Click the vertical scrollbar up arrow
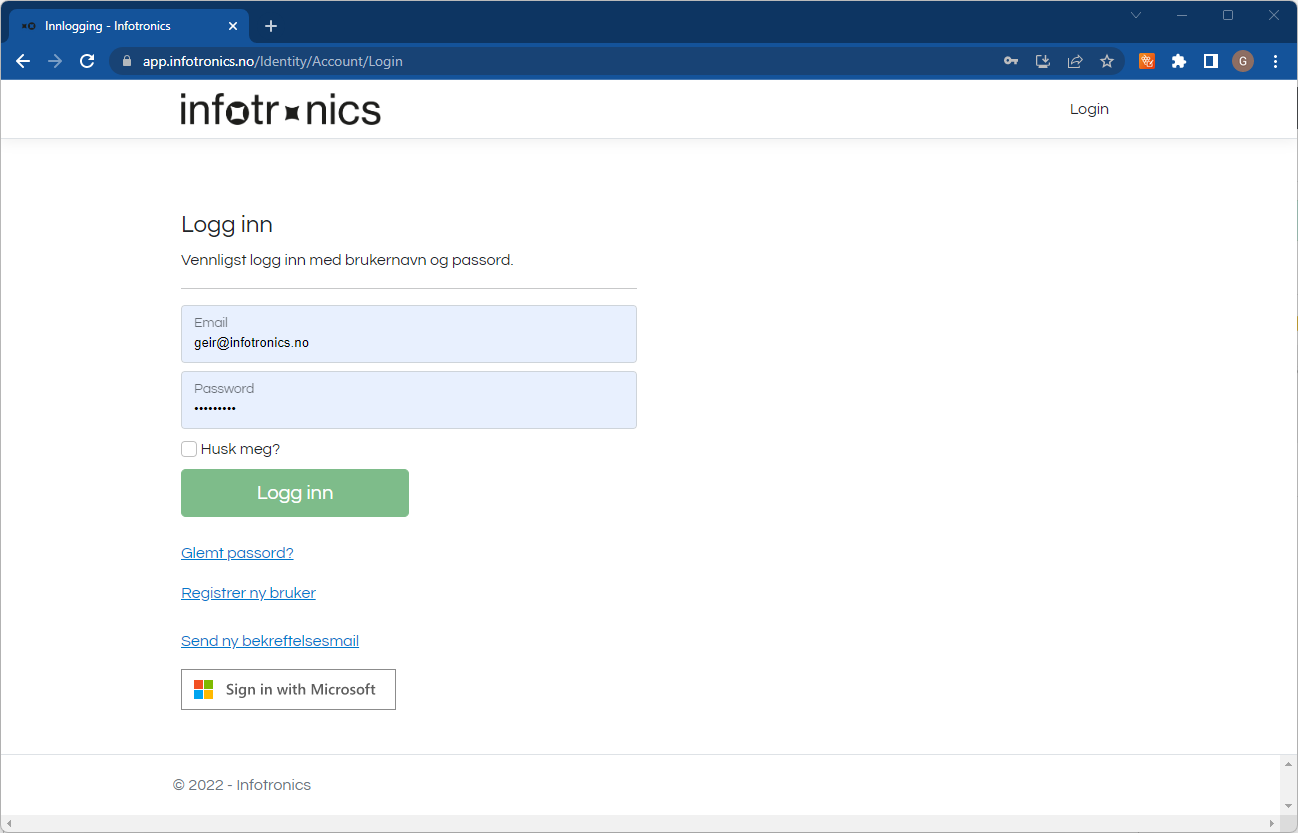 tap(1289, 764)
